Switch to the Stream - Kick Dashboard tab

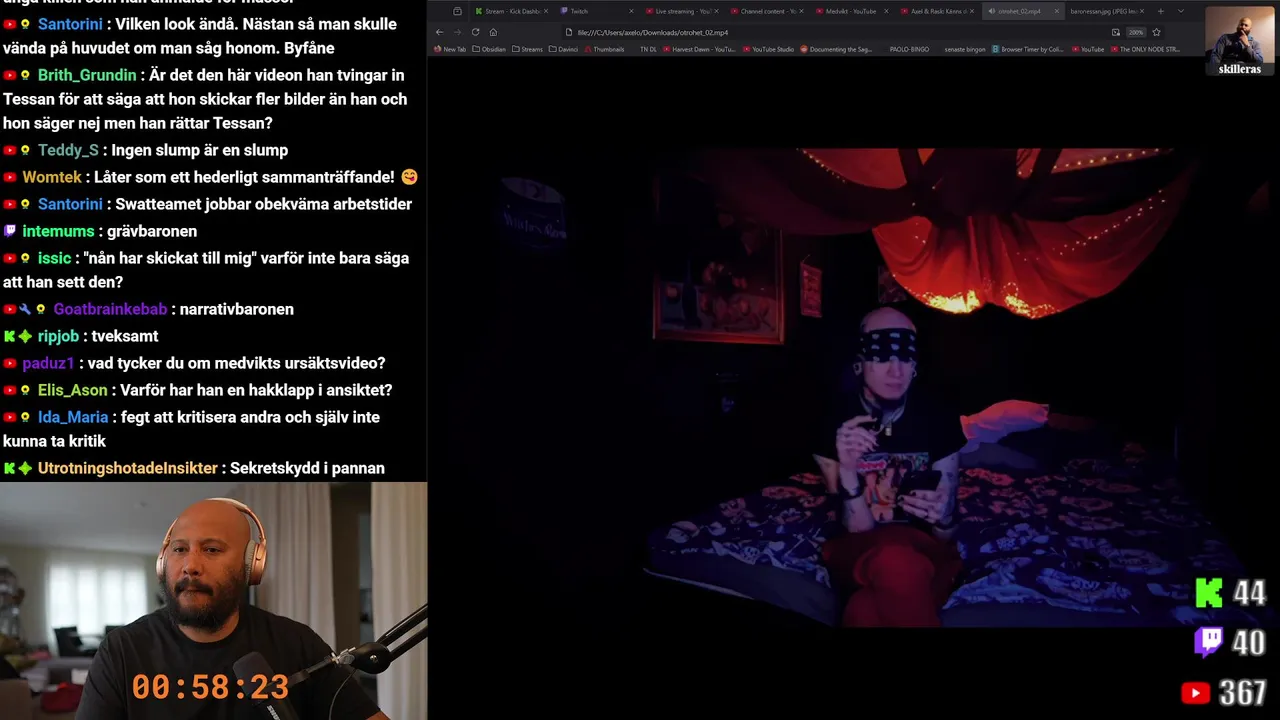tap(513, 11)
